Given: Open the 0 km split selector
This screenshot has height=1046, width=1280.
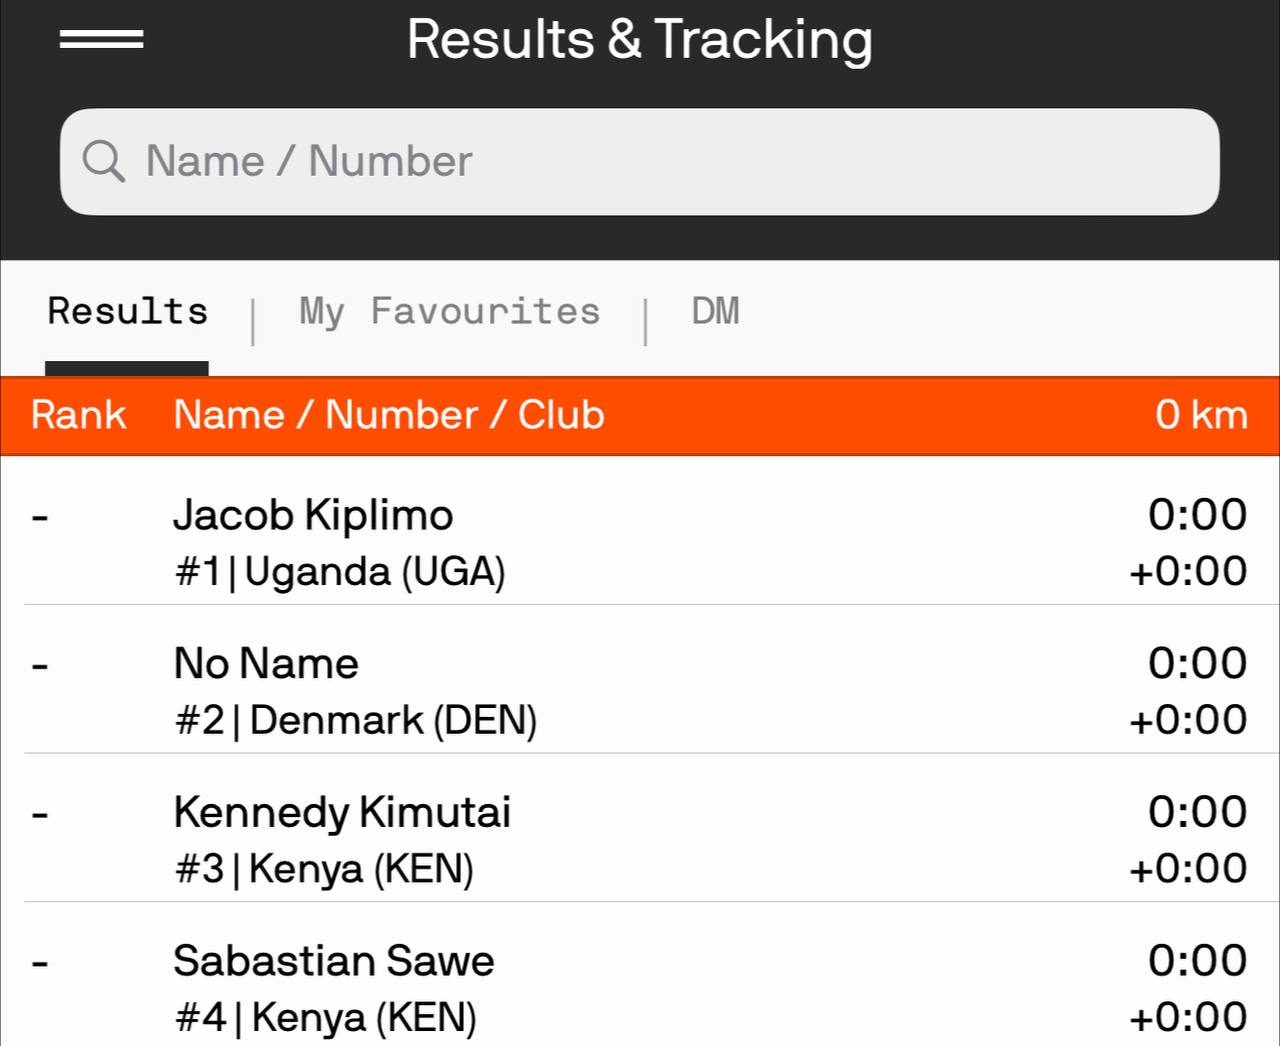Looking at the screenshot, I should 1201,415.
